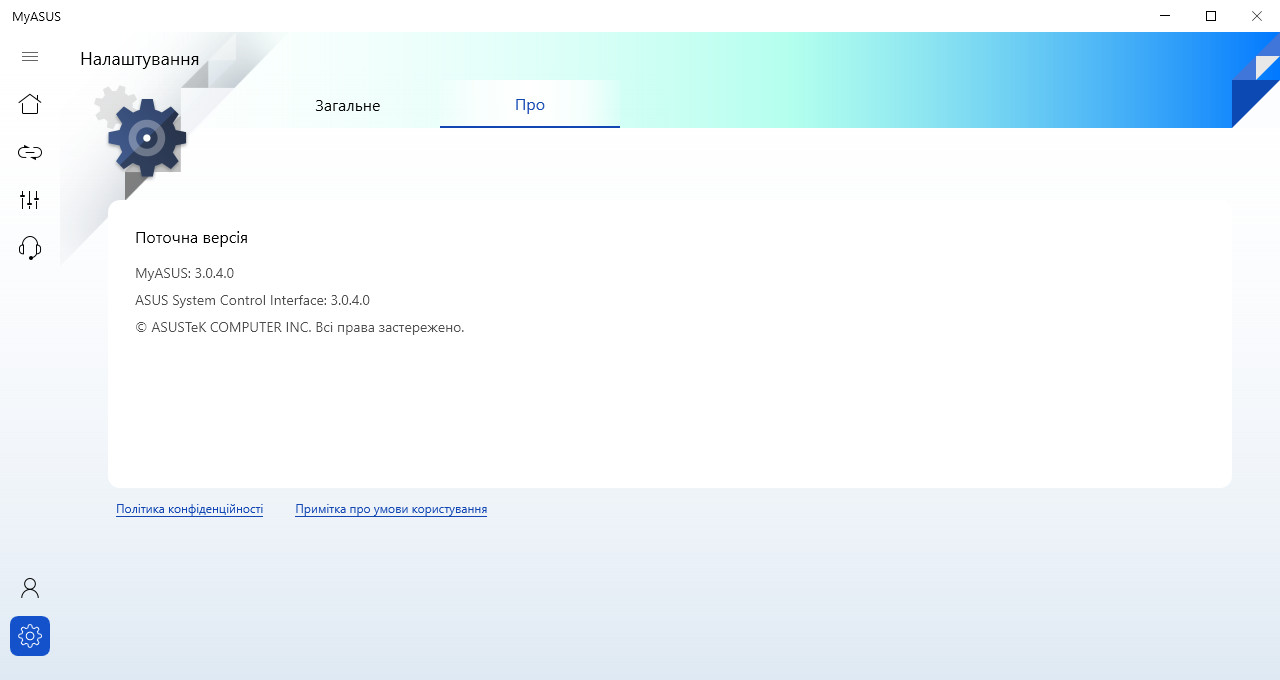Open Примітка про умови користування link

(391, 509)
